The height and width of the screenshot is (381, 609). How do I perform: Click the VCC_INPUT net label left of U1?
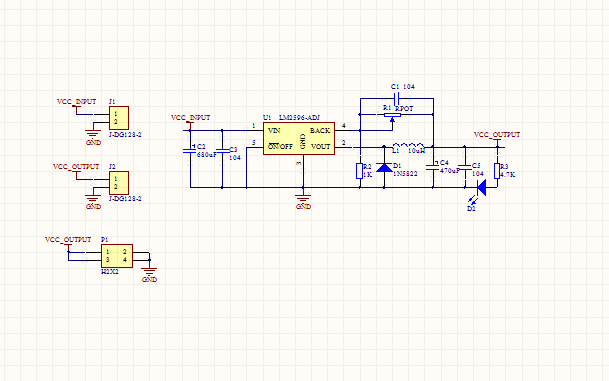[190, 118]
